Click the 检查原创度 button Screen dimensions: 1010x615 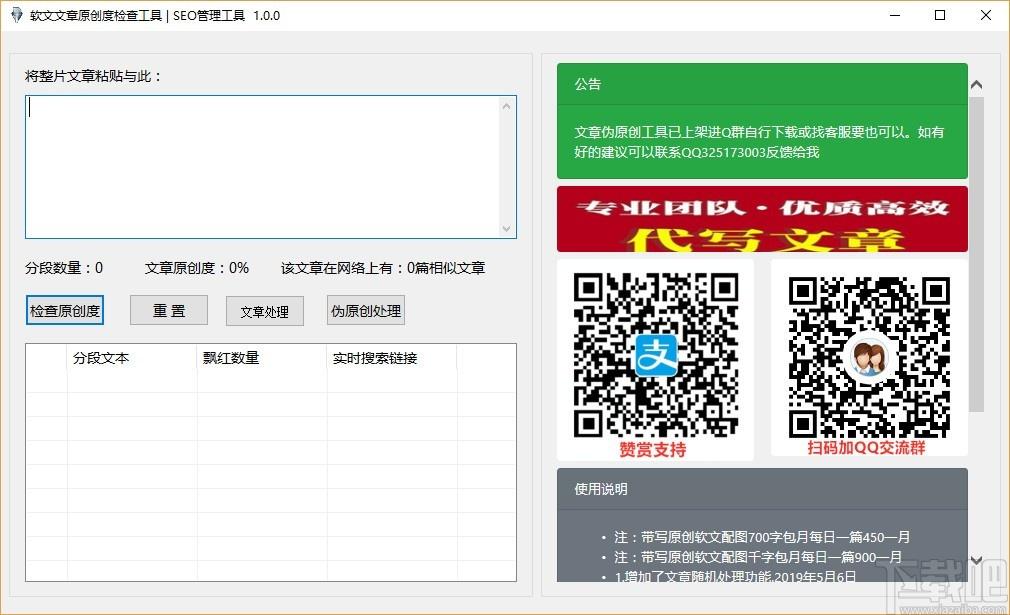click(x=64, y=310)
